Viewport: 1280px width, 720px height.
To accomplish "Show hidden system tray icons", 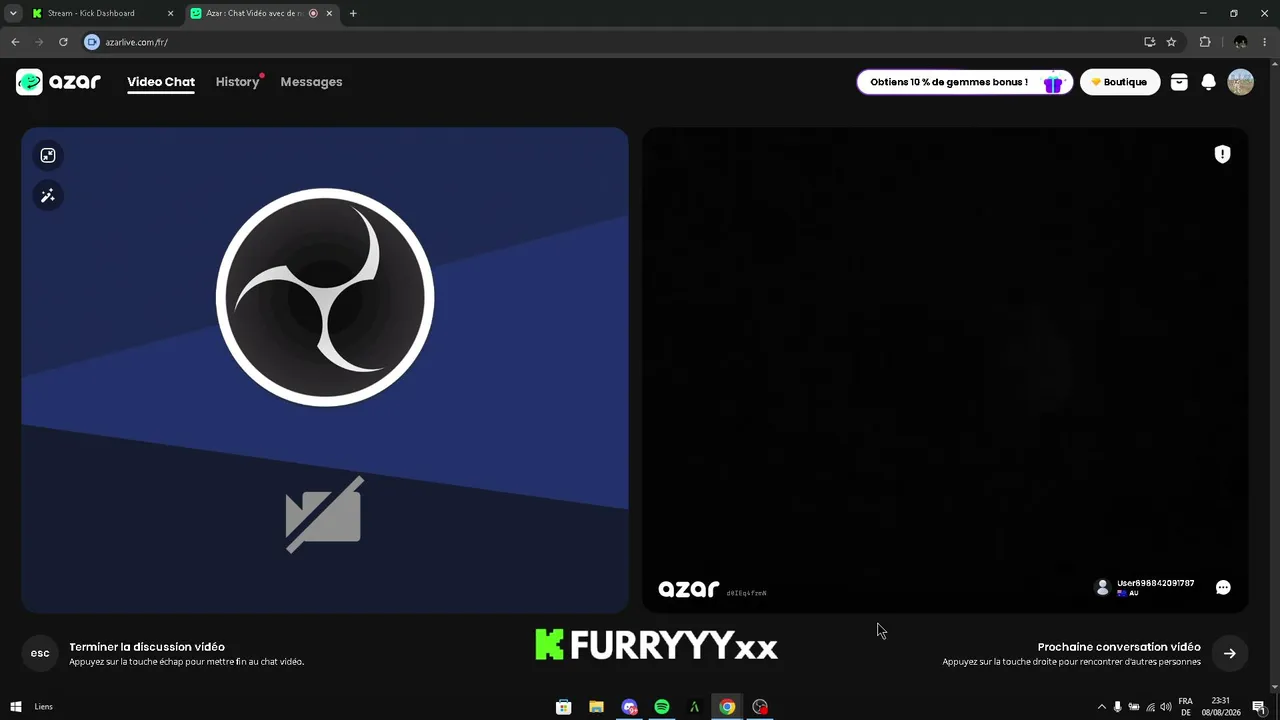I will [1101, 707].
